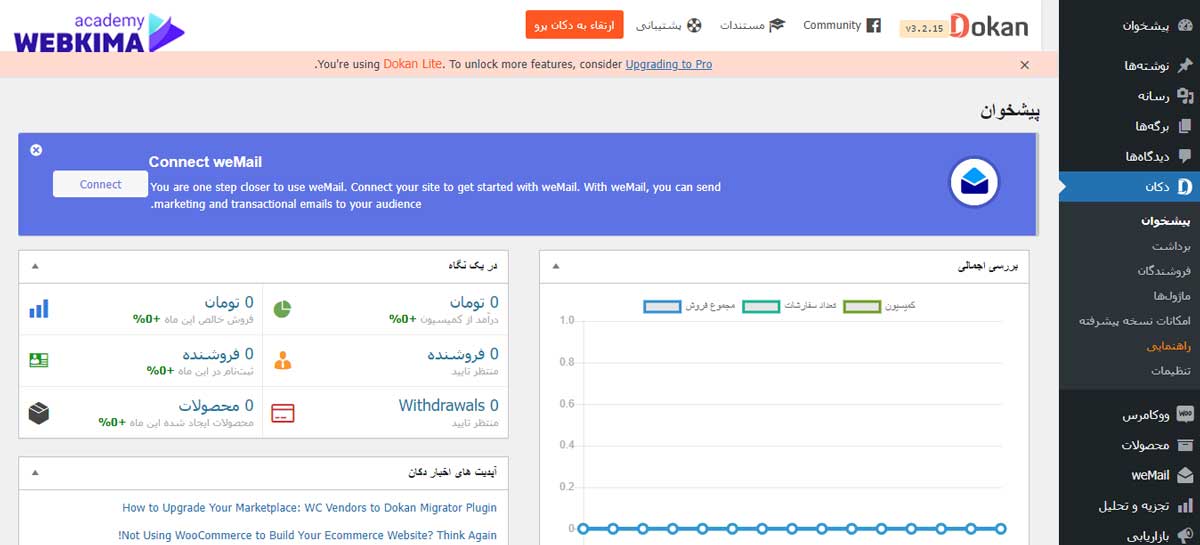Toggle the مجموع فروش chart legend

point(689,306)
